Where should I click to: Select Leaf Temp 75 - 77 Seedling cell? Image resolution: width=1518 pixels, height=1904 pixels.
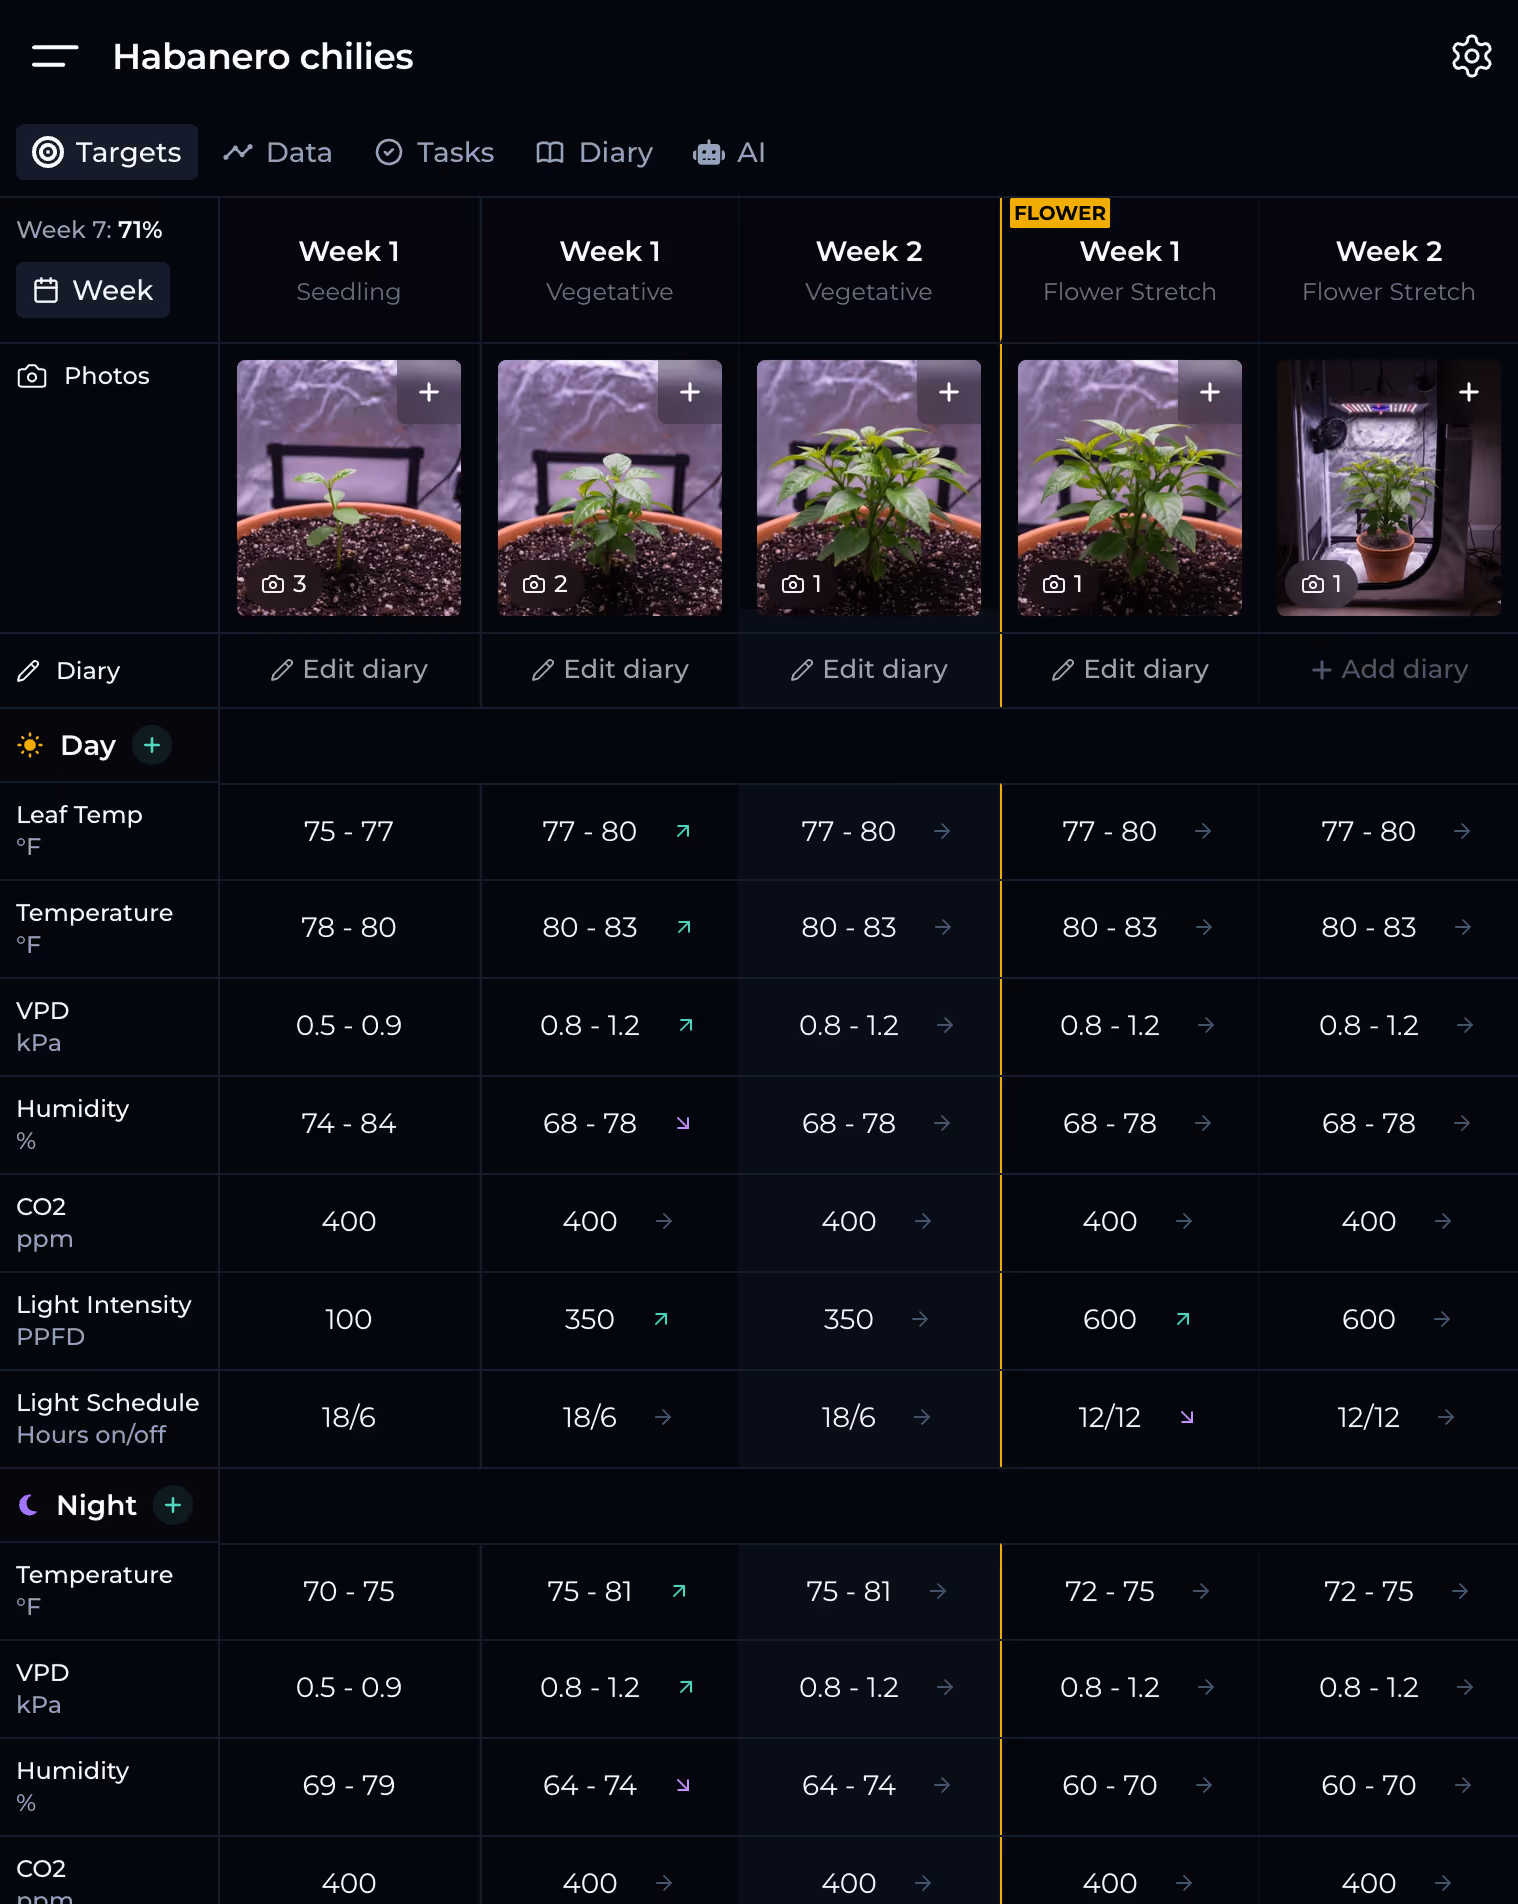tap(349, 831)
